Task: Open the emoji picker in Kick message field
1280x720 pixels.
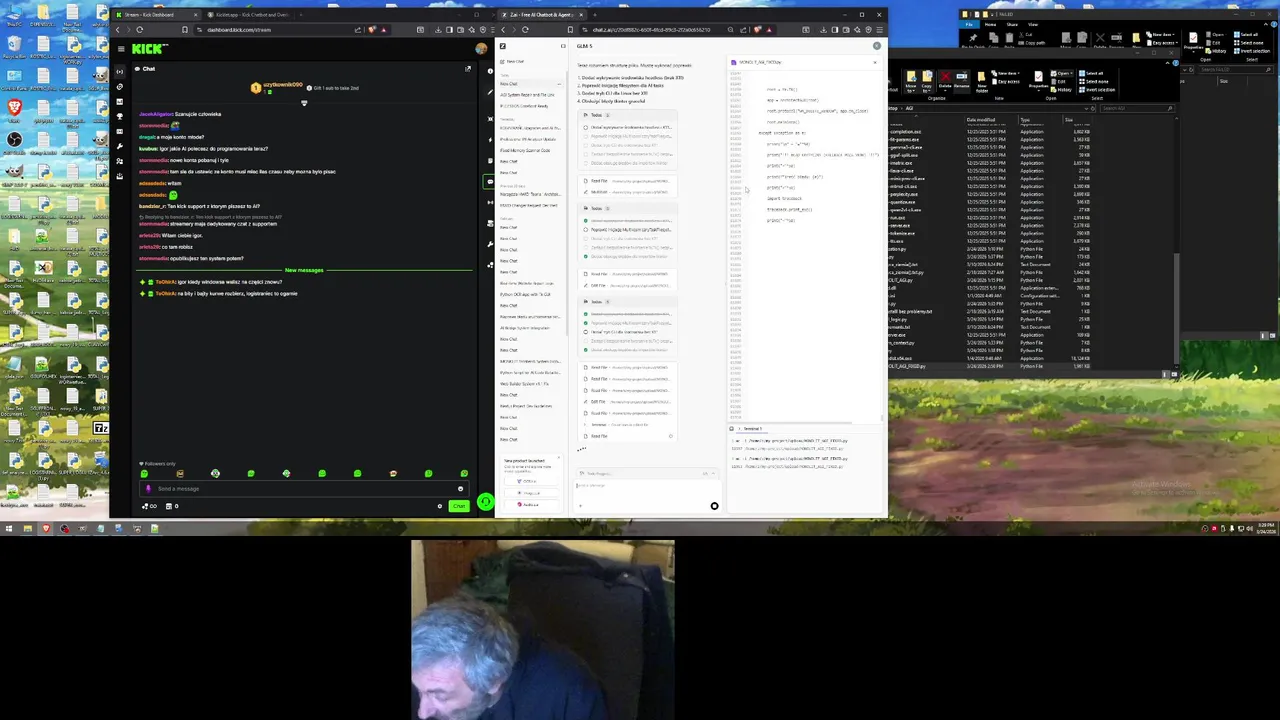Action: 460,489
